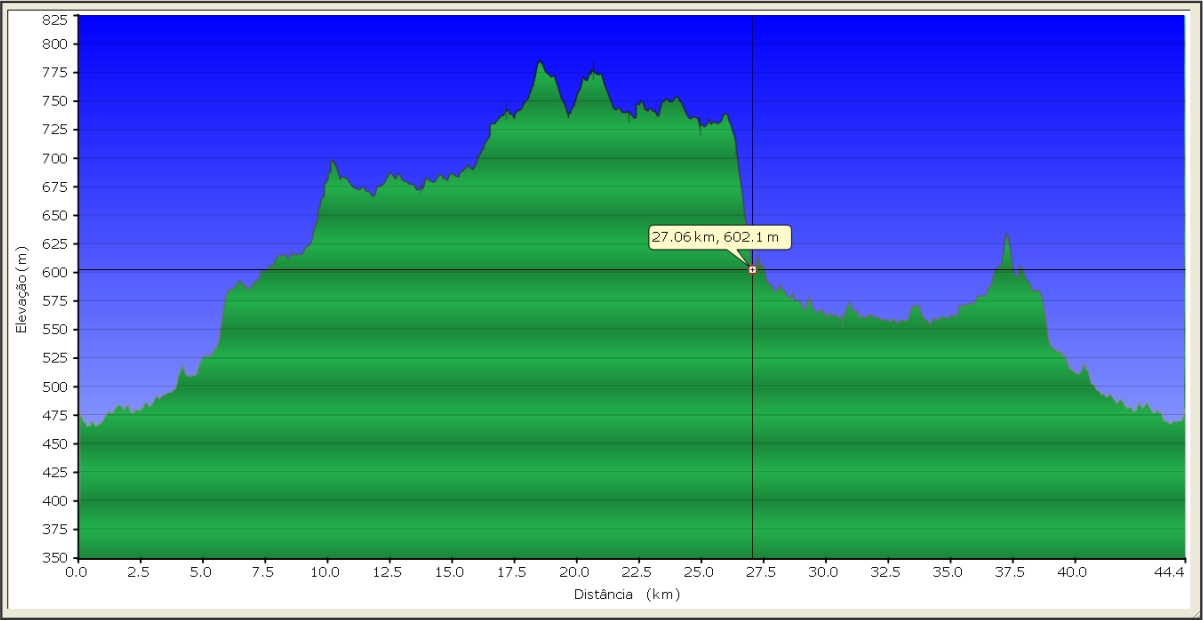This screenshot has width=1203, height=620.
Task: Click the 0.0 distance axis label
Action: click(77, 573)
